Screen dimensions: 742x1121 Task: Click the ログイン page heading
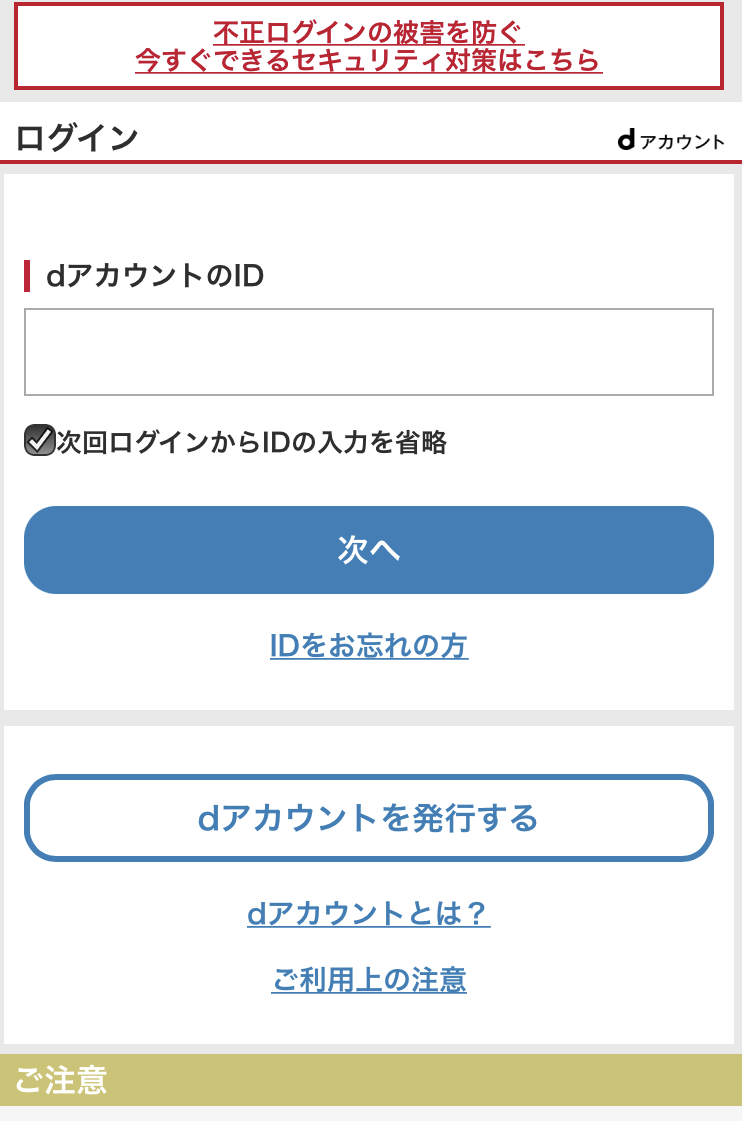77,138
